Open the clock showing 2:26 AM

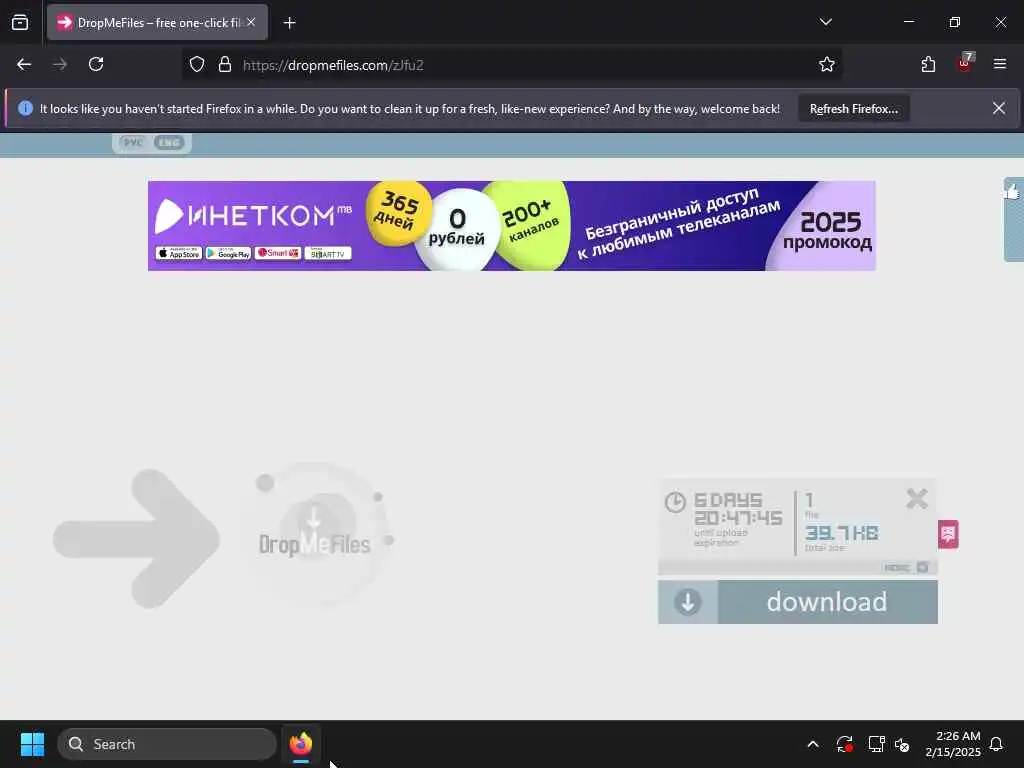(953, 744)
